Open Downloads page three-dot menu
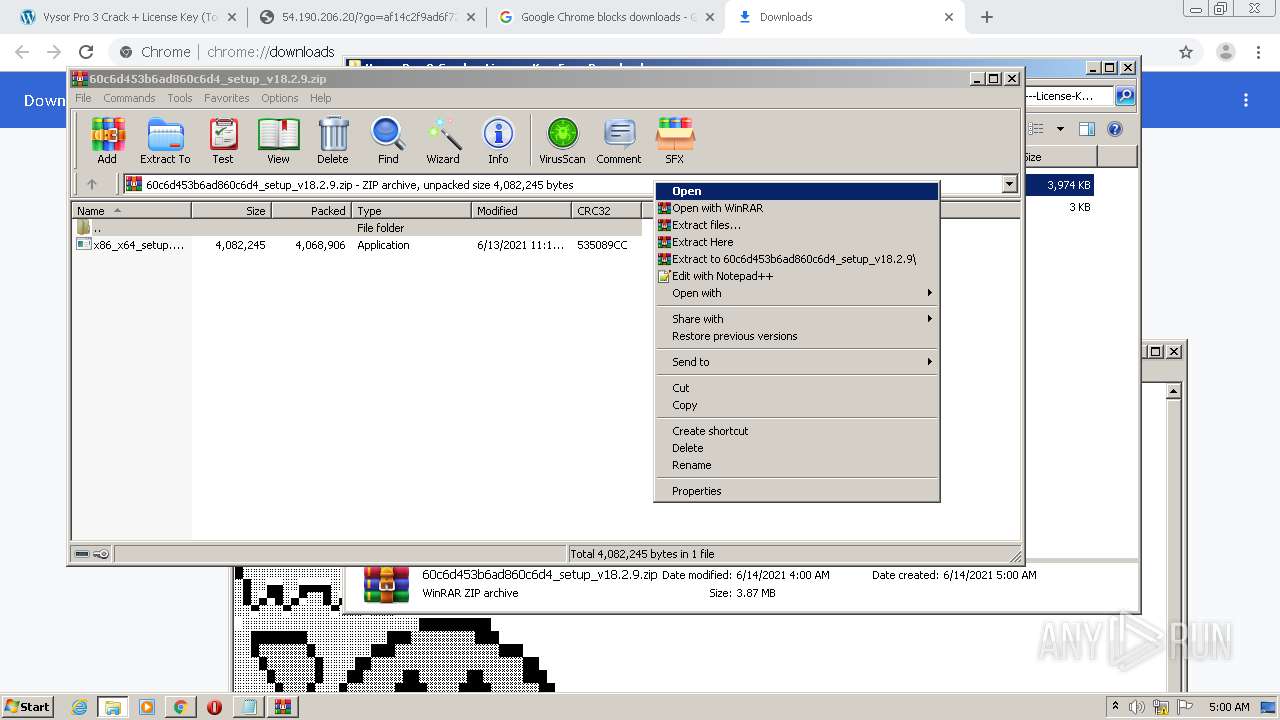1280x720 pixels. pos(1246,100)
